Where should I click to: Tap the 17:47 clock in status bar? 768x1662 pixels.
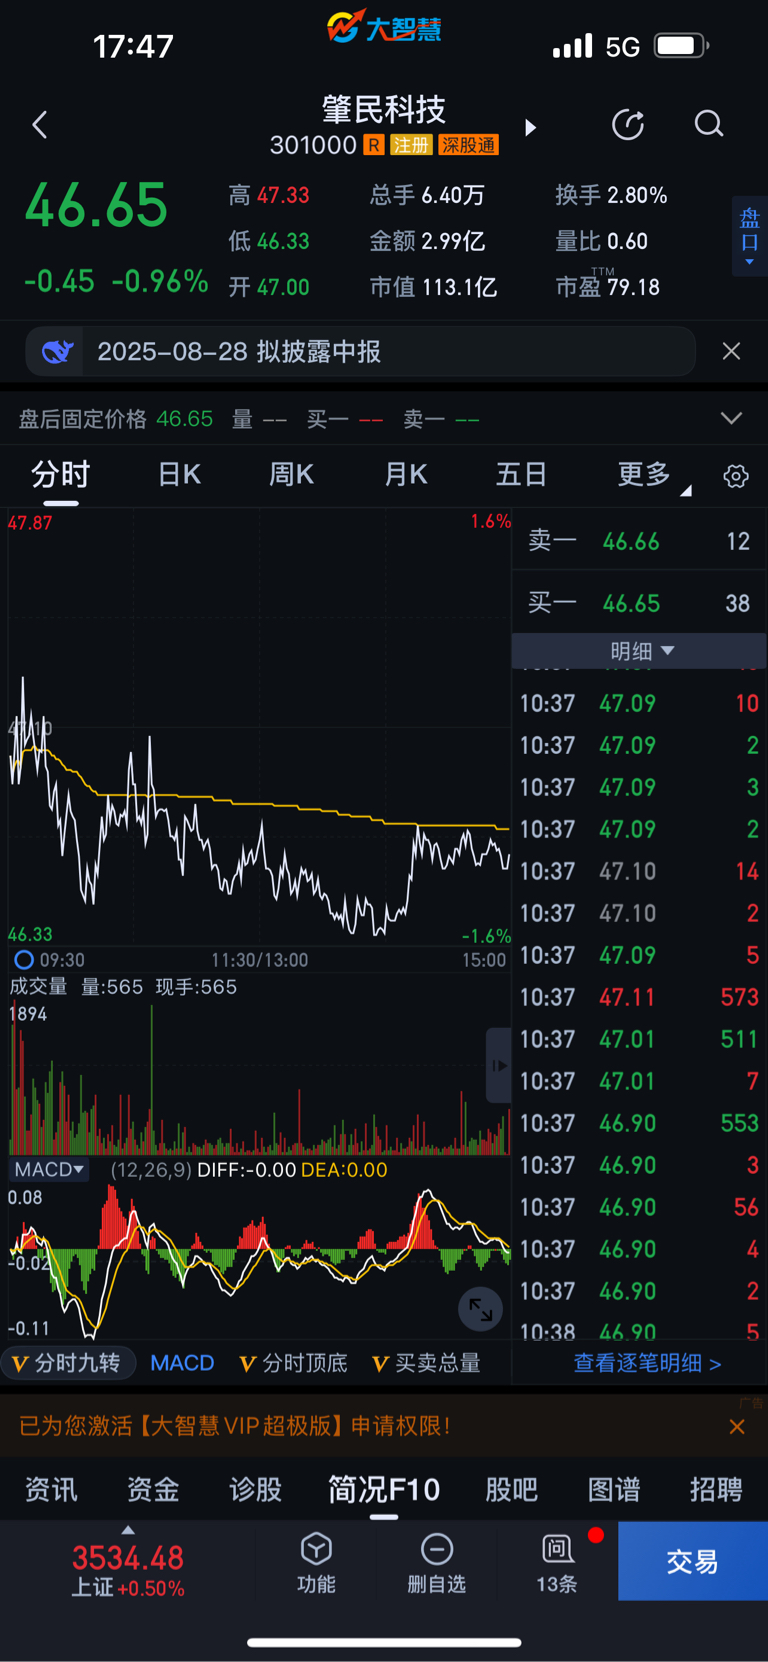133,46
